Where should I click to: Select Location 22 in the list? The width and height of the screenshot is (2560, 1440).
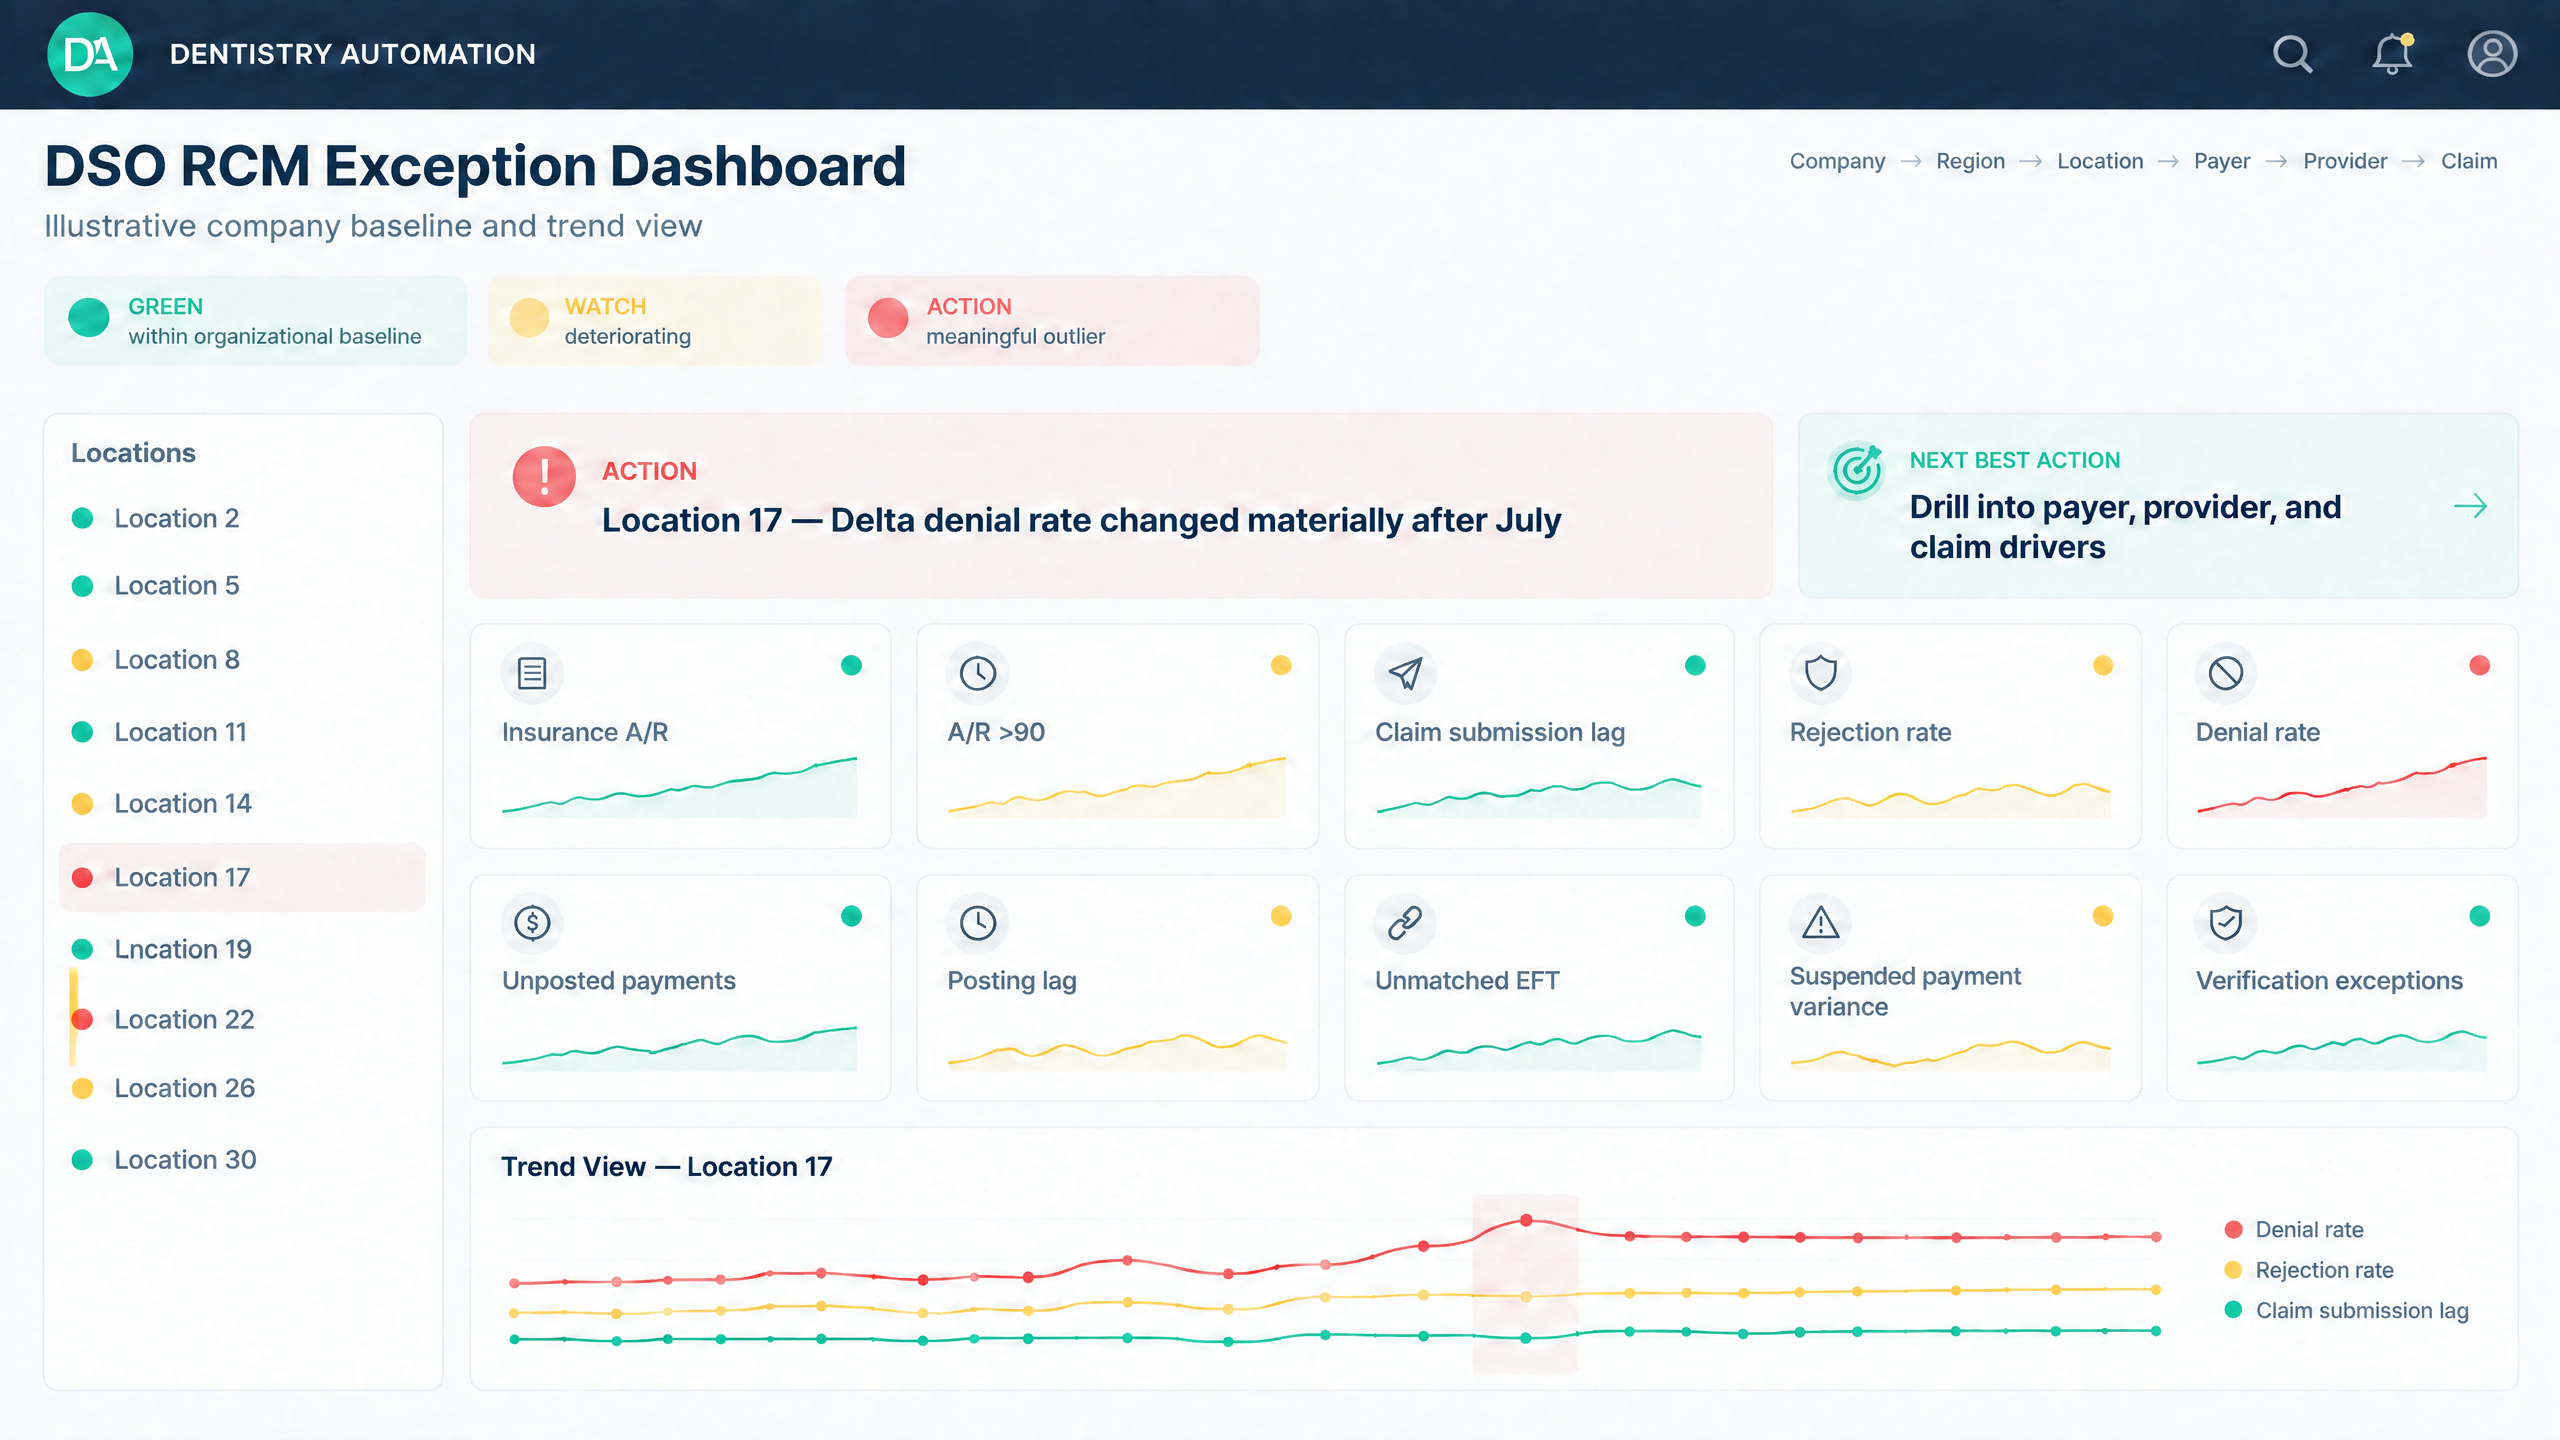pos(242,1019)
